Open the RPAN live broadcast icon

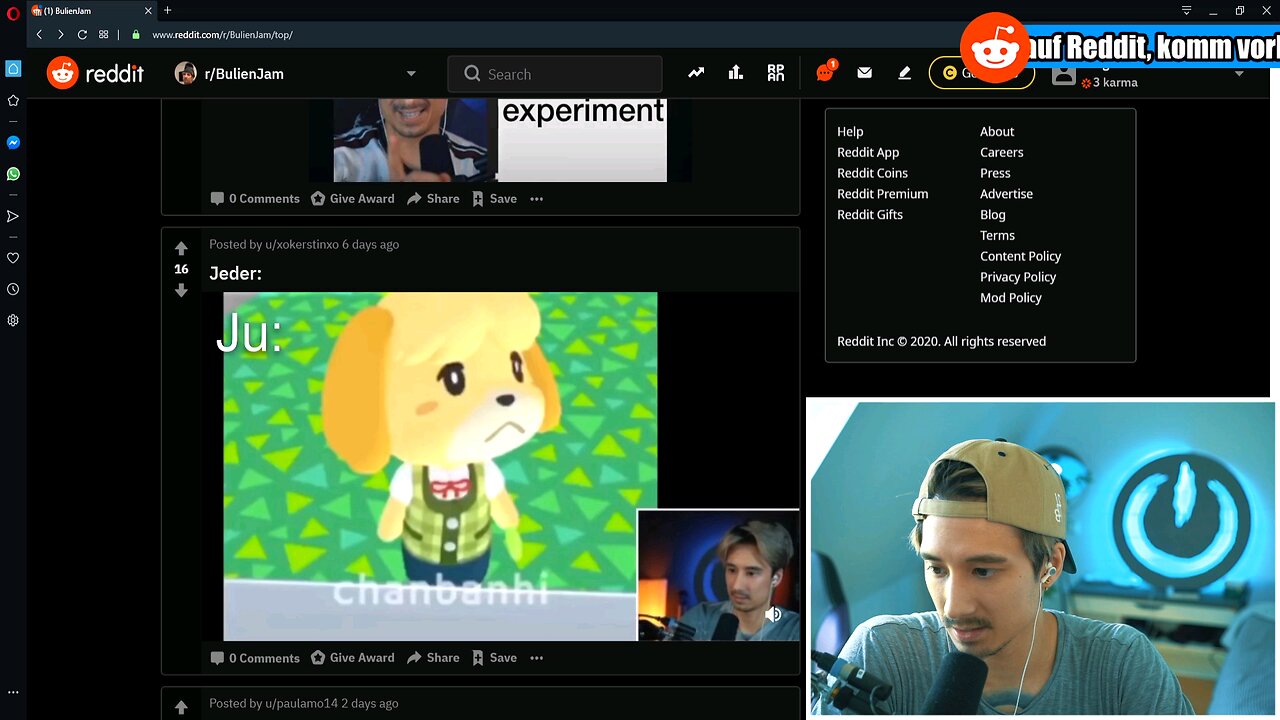[776, 73]
